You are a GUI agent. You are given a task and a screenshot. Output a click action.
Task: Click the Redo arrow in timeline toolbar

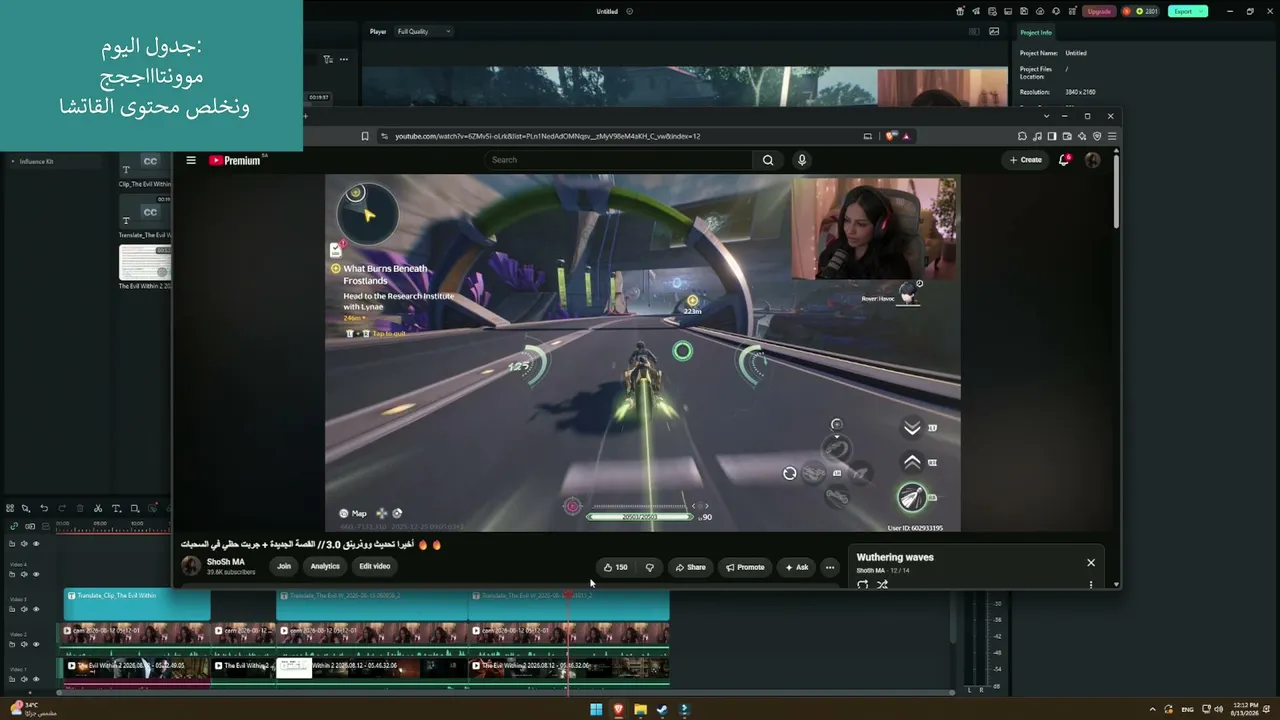62,508
